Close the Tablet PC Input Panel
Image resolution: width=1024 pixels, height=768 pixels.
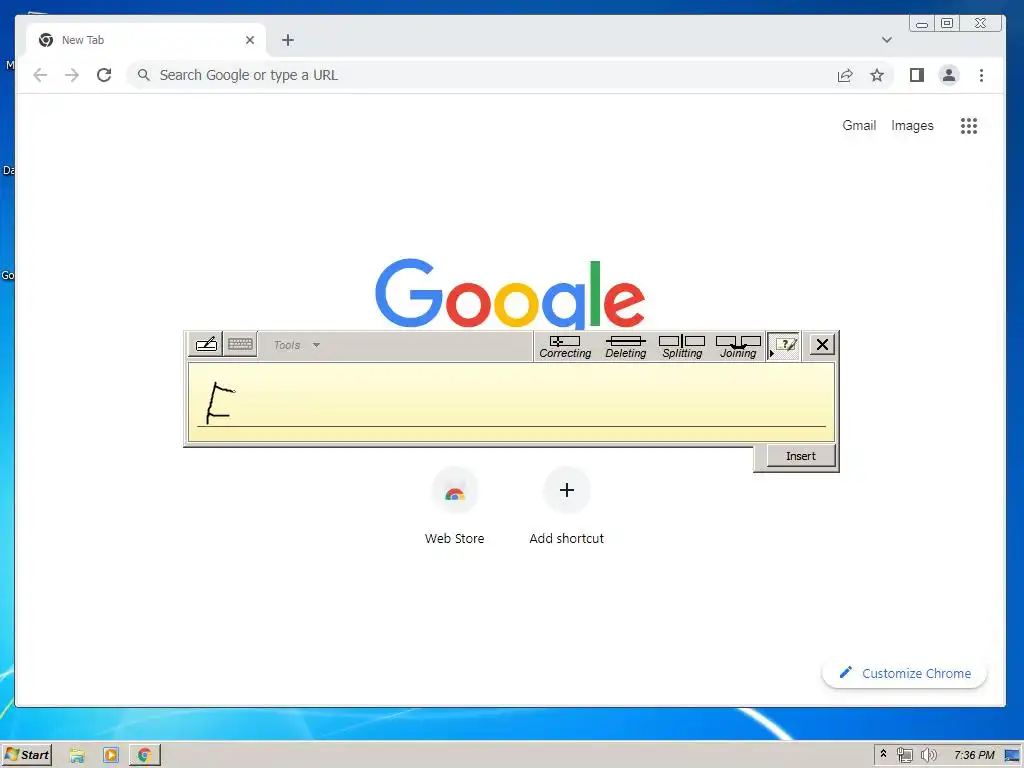coord(822,344)
